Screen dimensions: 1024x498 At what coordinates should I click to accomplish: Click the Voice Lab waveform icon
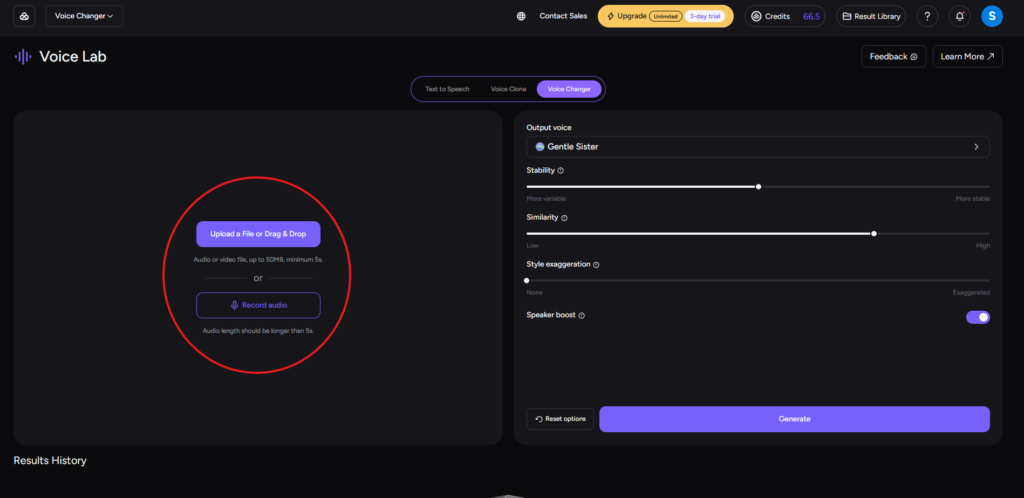23,57
